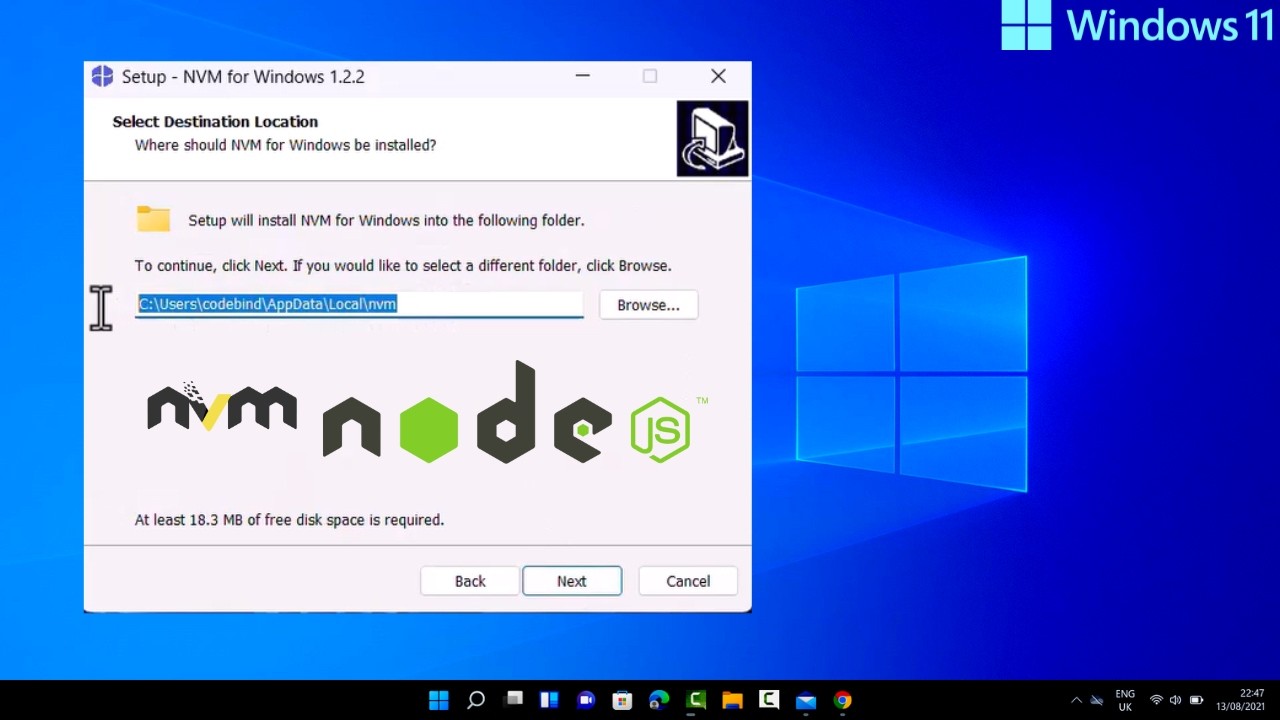
Task: Open the volume speaker tray icon
Action: [1175, 700]
